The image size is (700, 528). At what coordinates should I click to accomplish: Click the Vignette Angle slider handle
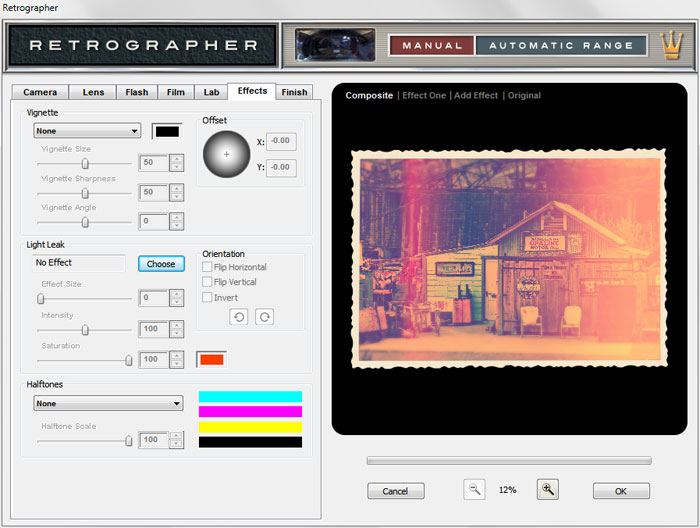(85, 222)
